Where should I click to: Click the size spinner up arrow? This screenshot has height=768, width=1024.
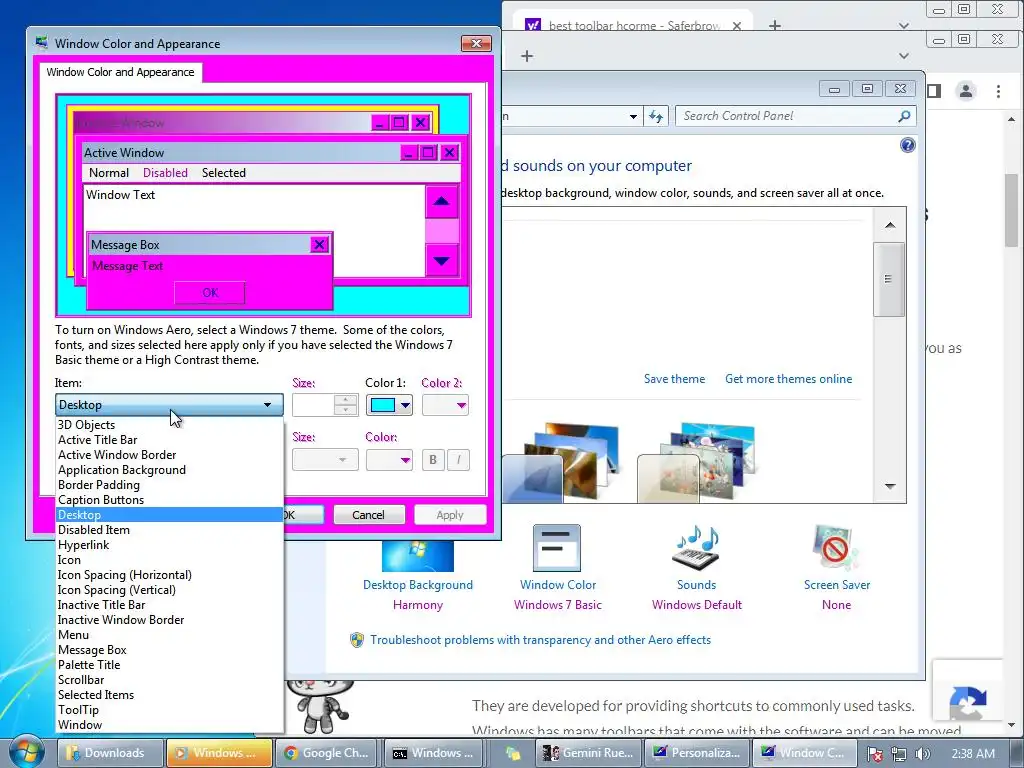(x=345, y=400)
